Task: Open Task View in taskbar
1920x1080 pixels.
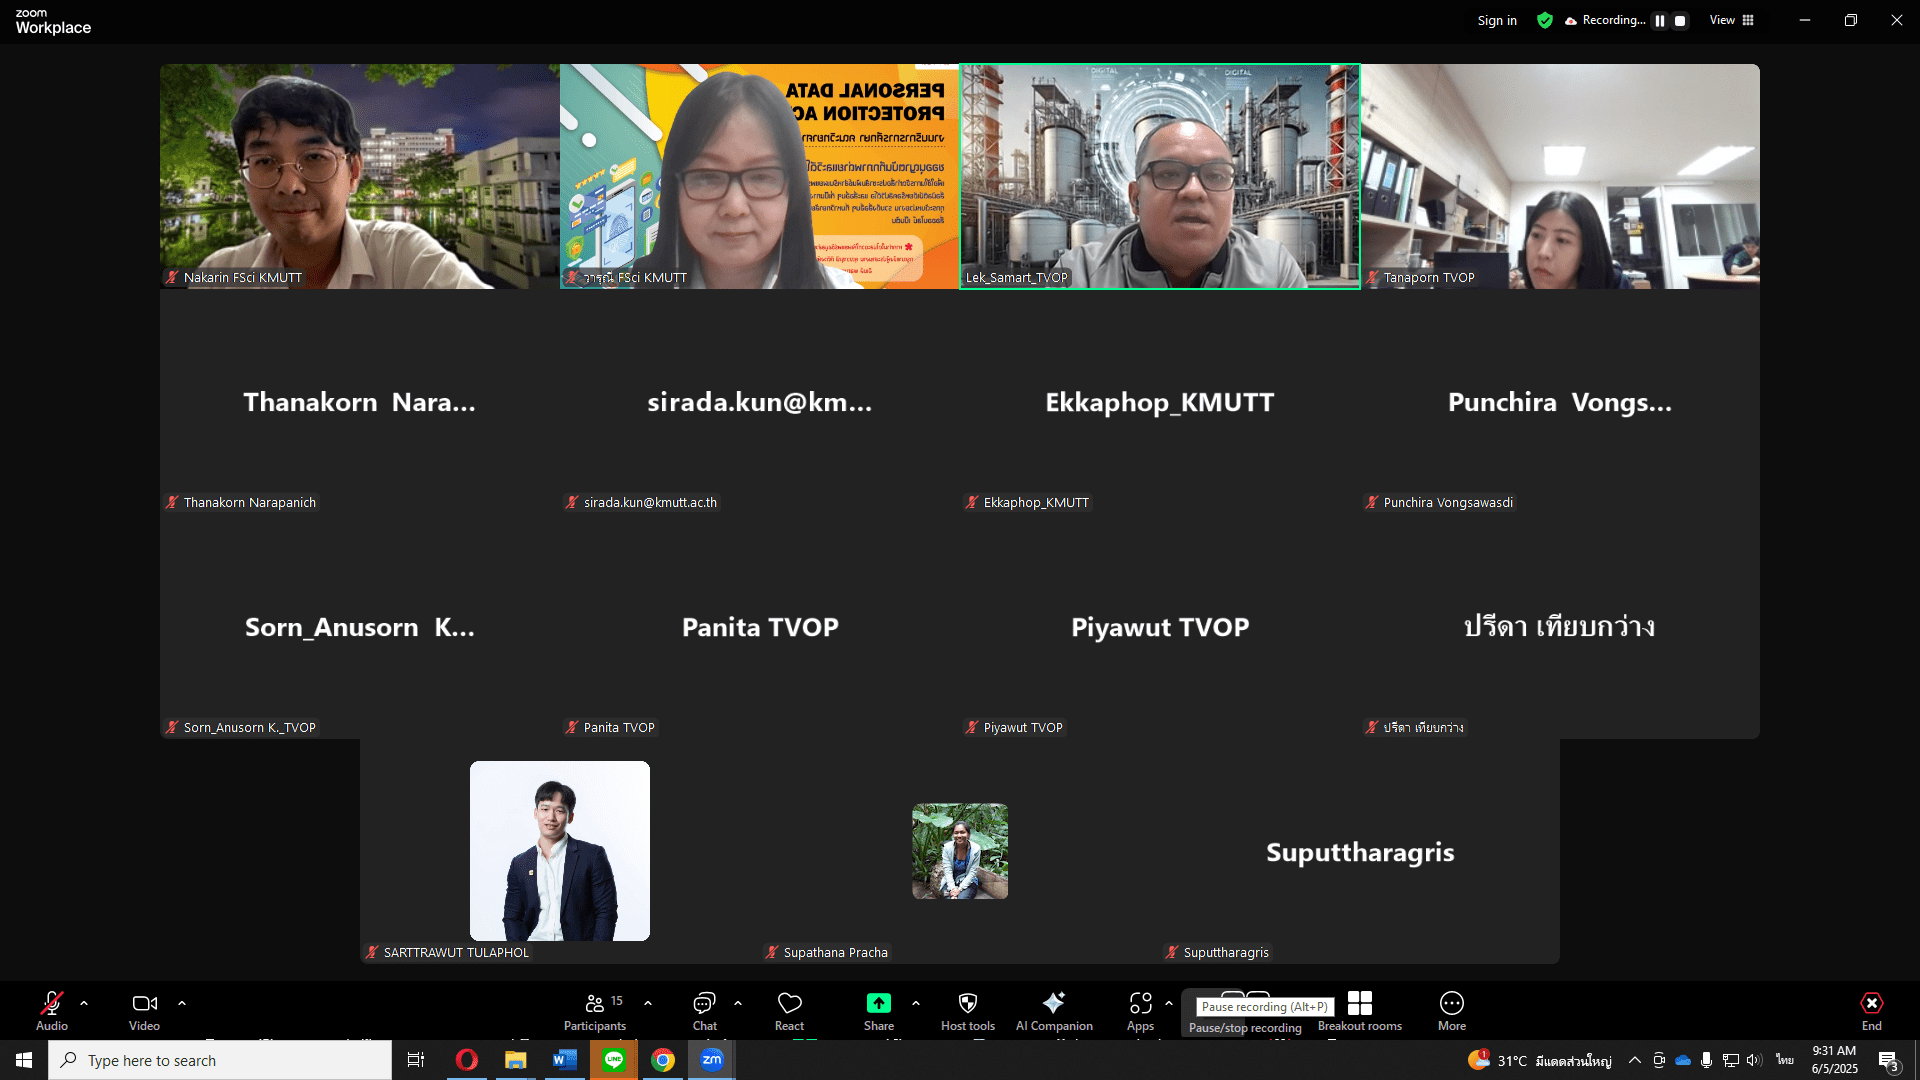Action: [416, 1060]
